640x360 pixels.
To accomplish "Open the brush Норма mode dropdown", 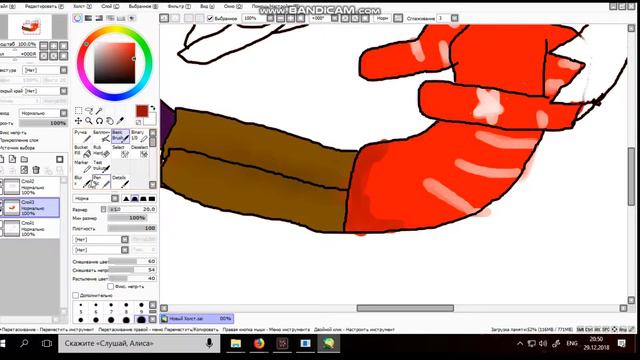I will 96,199.
